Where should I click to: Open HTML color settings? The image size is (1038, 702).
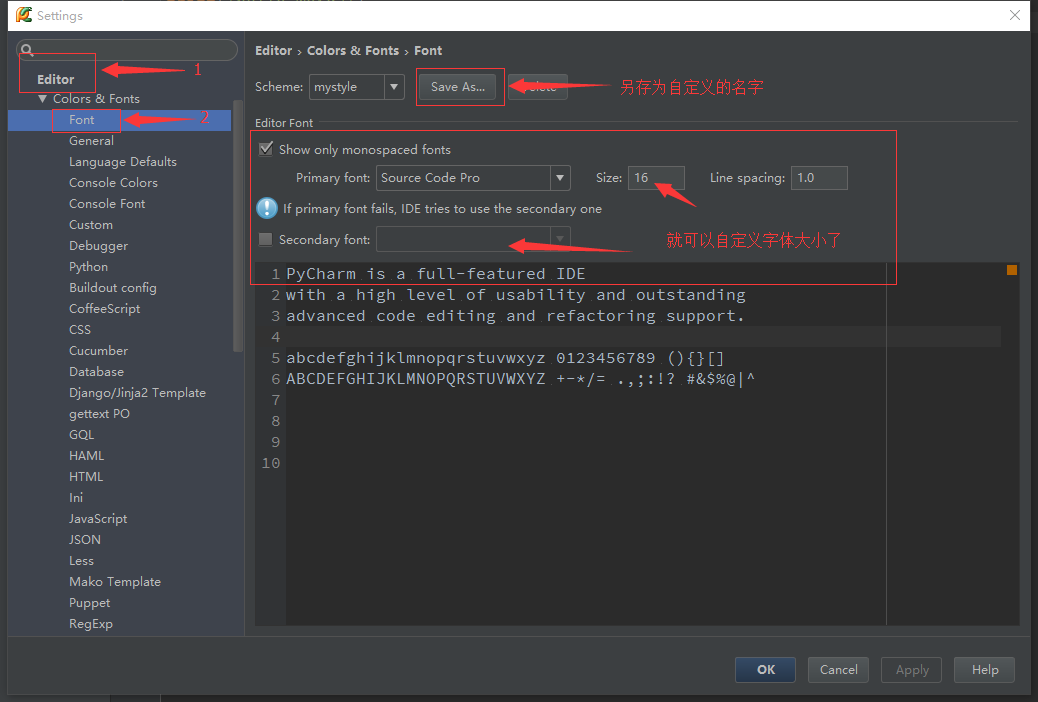coord(85,477)
